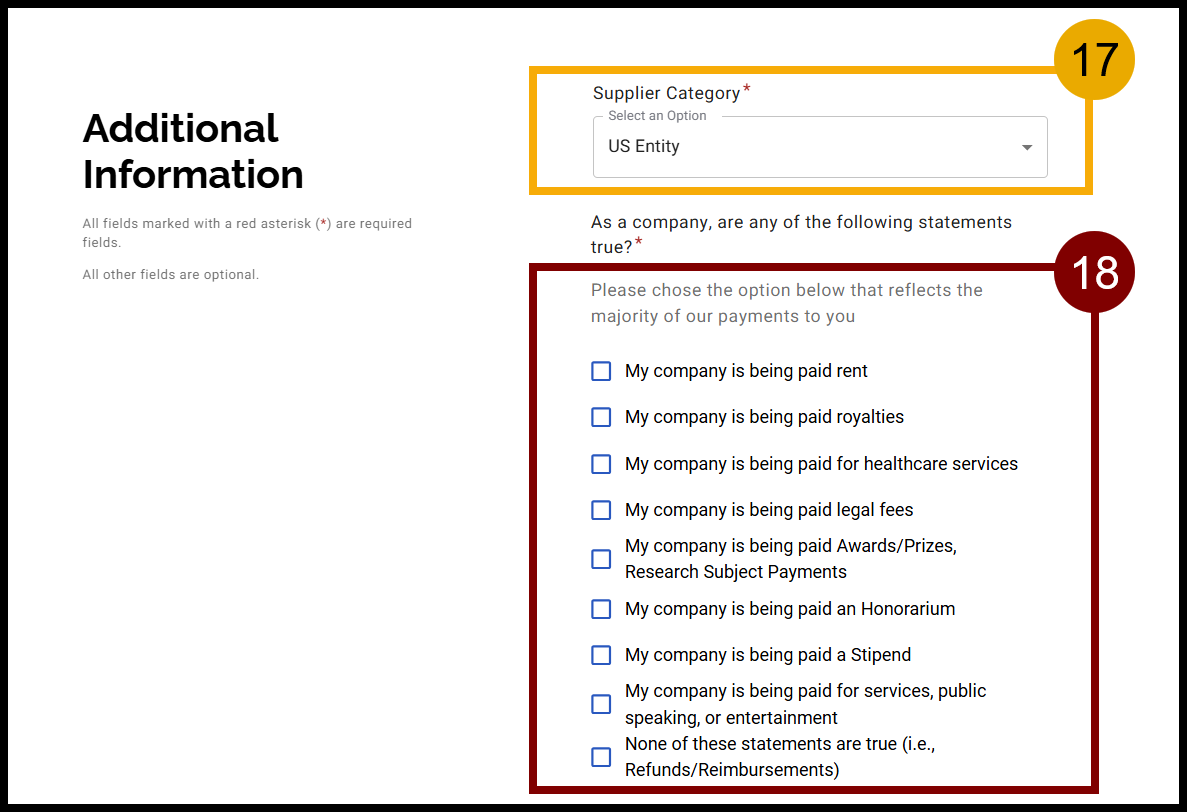Click the number 17 callout badge
Screen dimensions: 1187x812
1094,60
